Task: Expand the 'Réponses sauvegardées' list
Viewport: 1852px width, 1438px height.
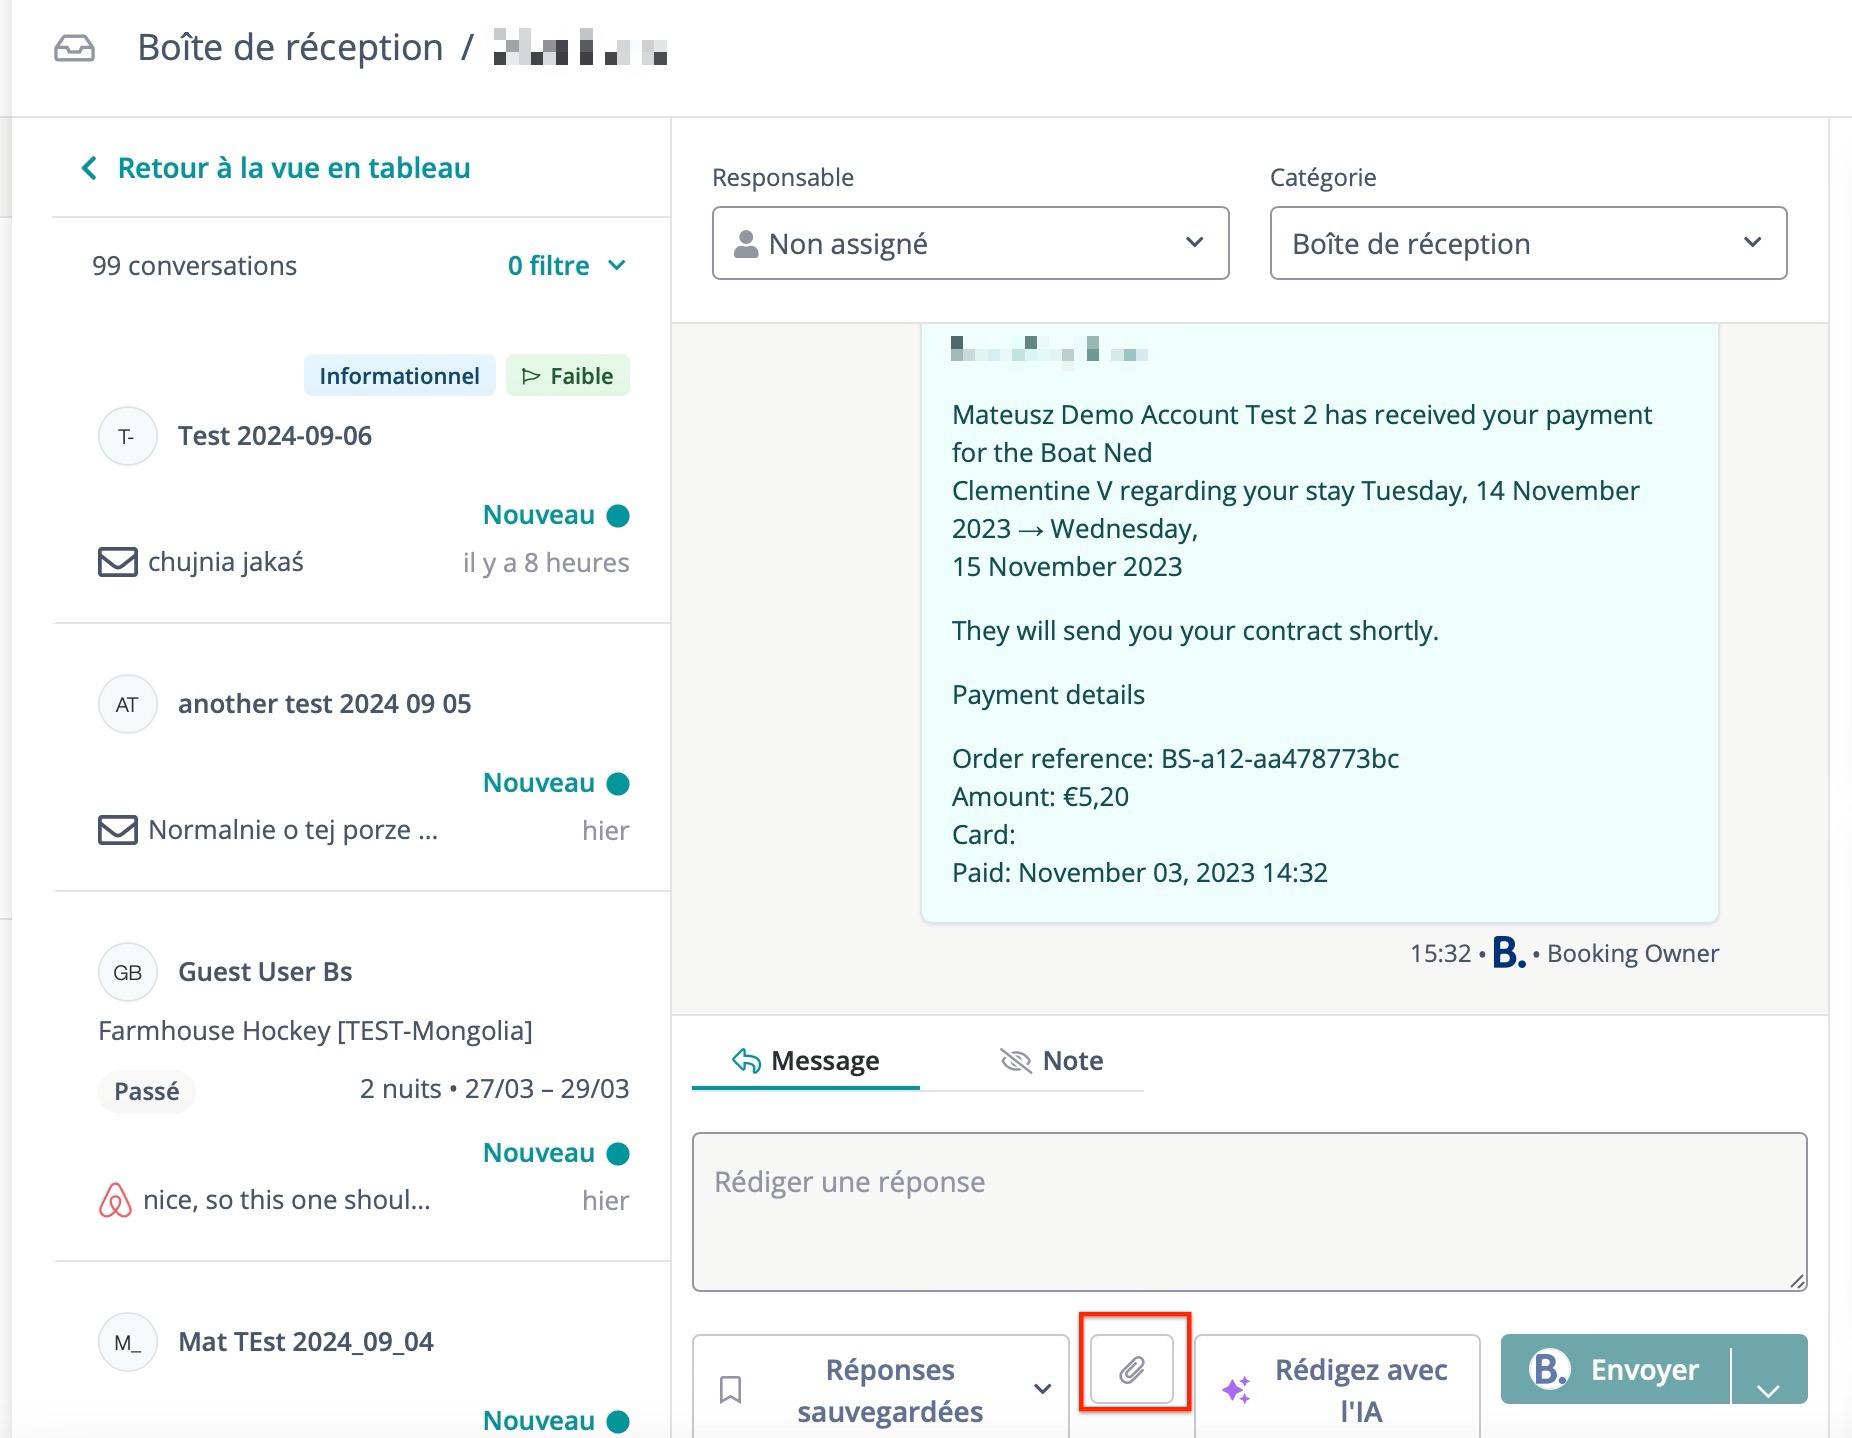Action: point(1042,1389)
